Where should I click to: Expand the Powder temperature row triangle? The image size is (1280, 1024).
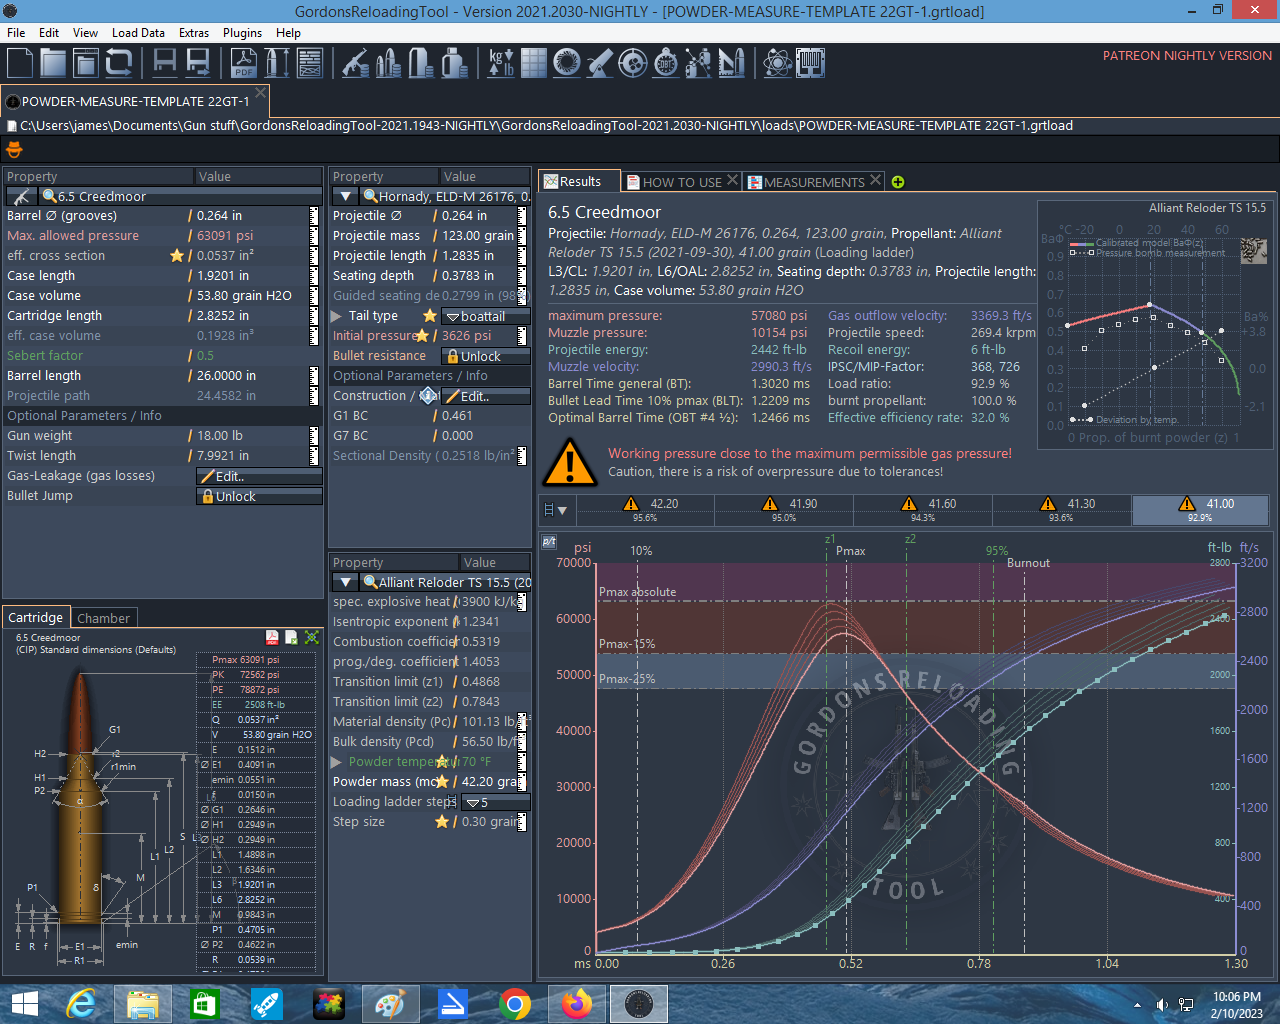point(337,762)
